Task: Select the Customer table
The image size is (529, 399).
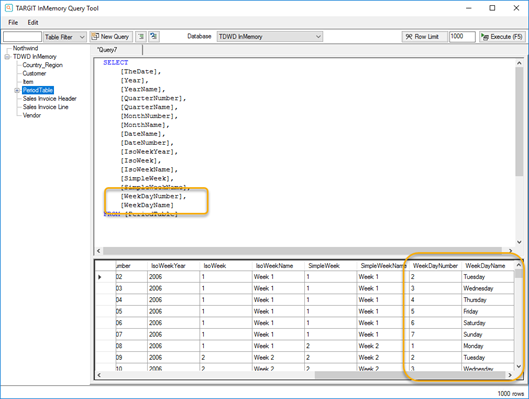Action: click(34, 74)
